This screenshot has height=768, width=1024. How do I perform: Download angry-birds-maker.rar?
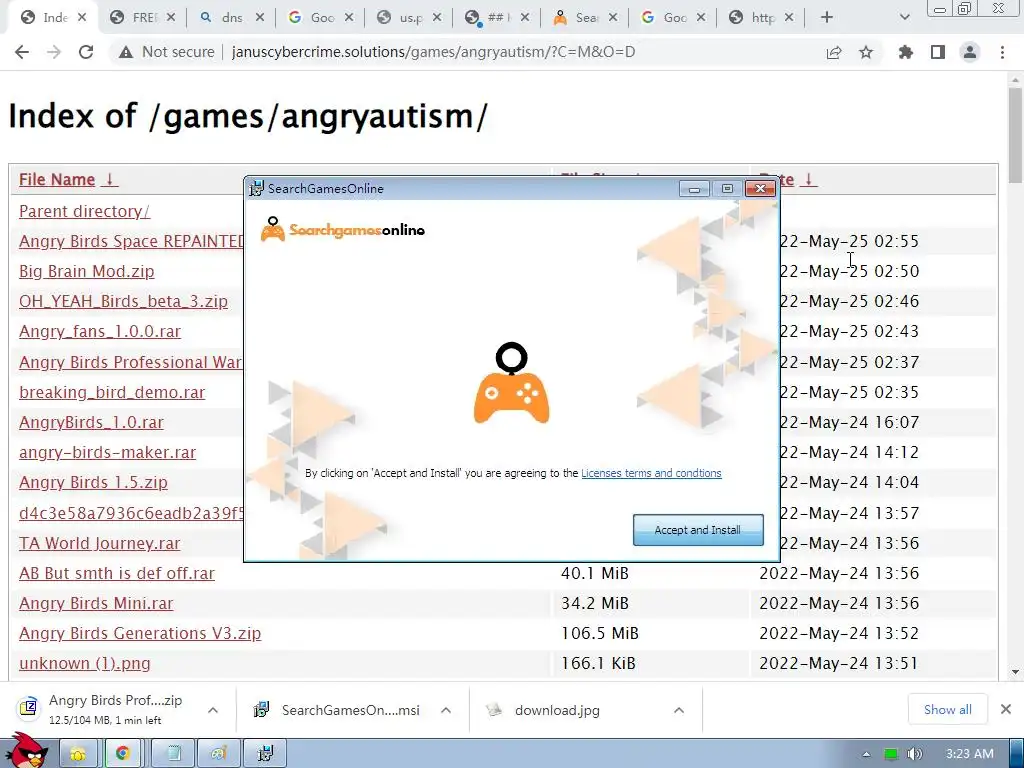pyautogui.click(x=107, y=453)
